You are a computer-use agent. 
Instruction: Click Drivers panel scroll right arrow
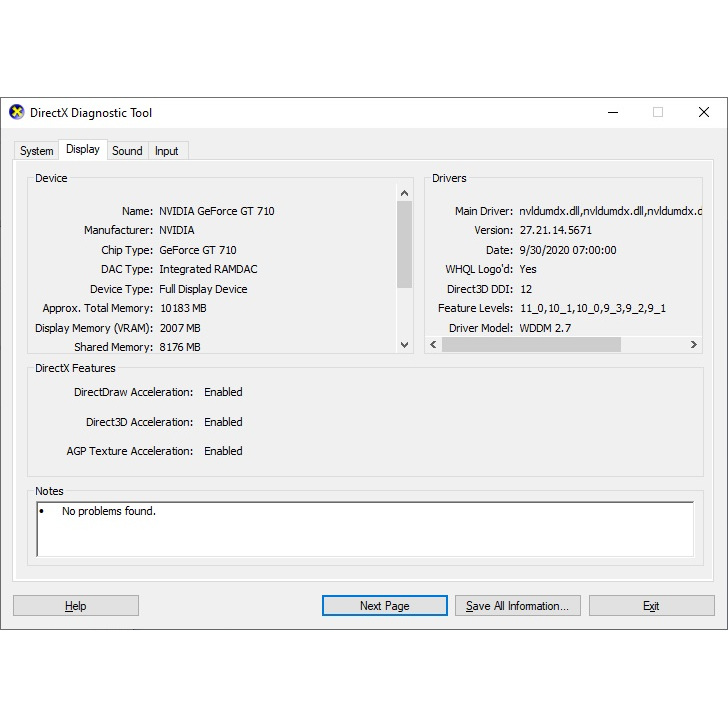click(x=694, y=344)
